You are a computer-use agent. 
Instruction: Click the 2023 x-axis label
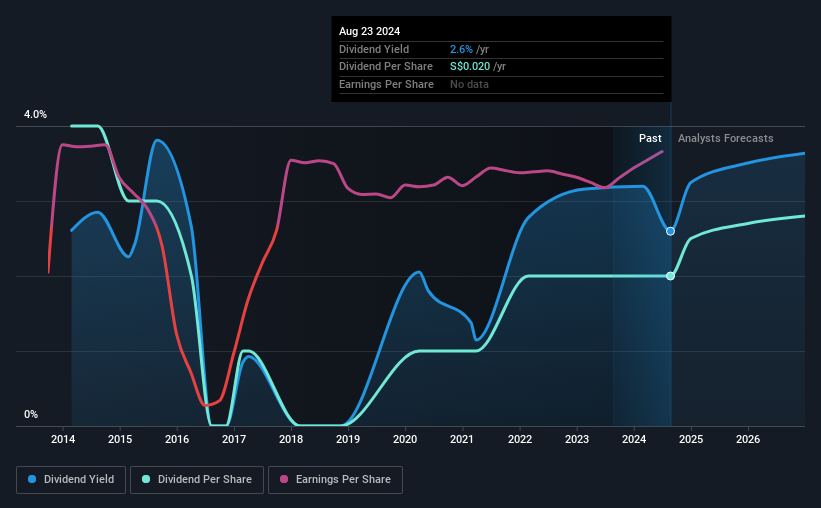pyautogui.click(x=577, y=439)
